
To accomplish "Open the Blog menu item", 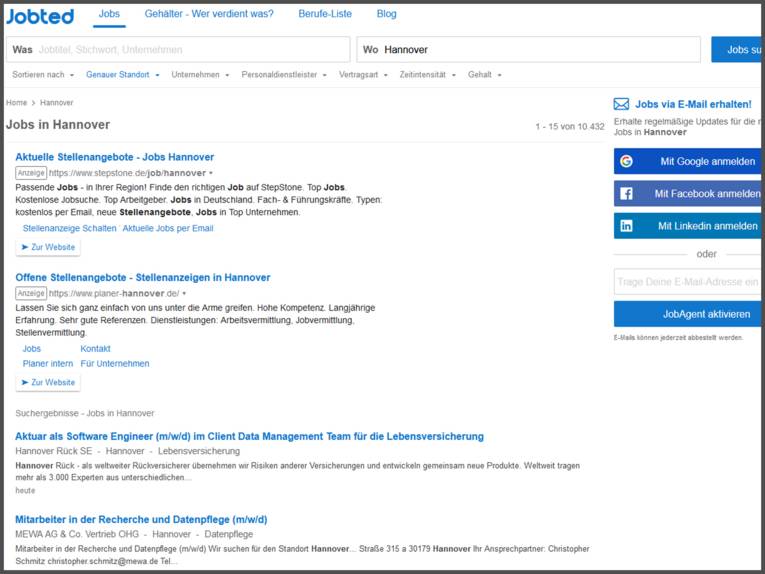I will tap(386, 14).
